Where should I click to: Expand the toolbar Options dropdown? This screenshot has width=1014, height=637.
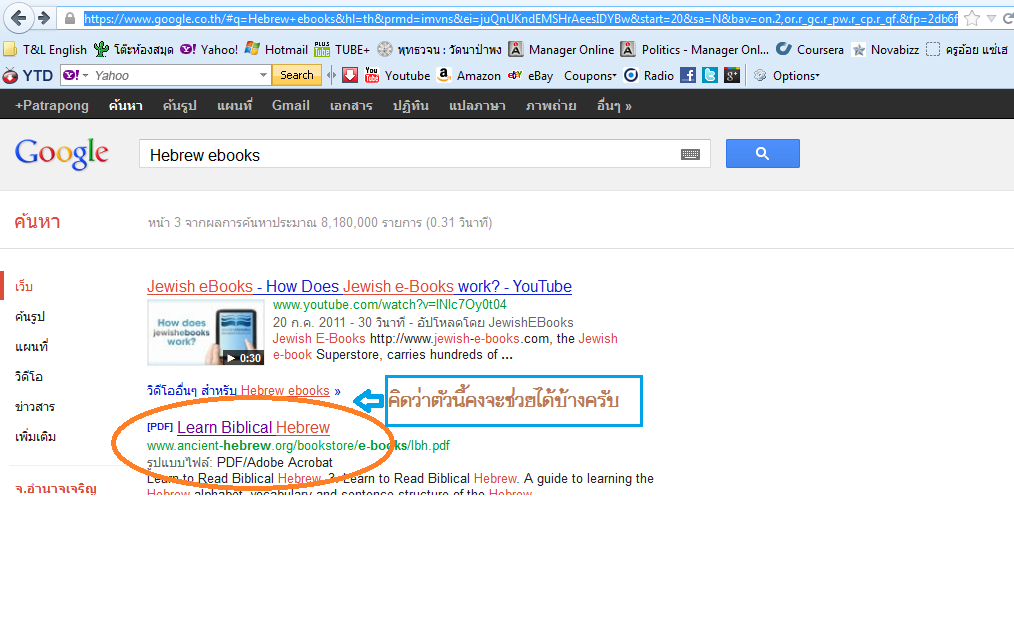[x=786, y=76]
